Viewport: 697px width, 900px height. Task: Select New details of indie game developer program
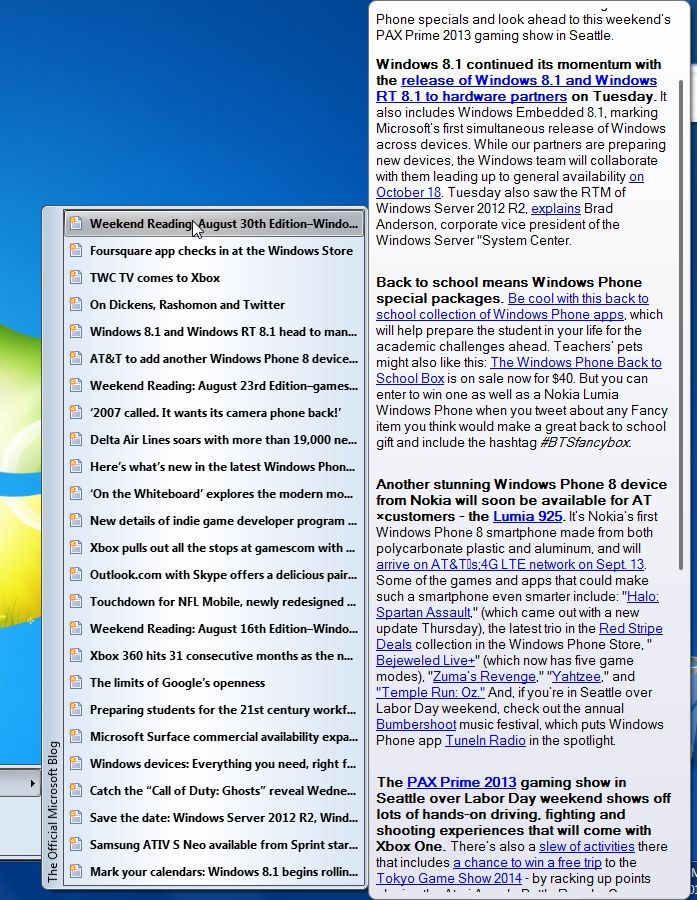pyautogui.click(x=214, y=520)
